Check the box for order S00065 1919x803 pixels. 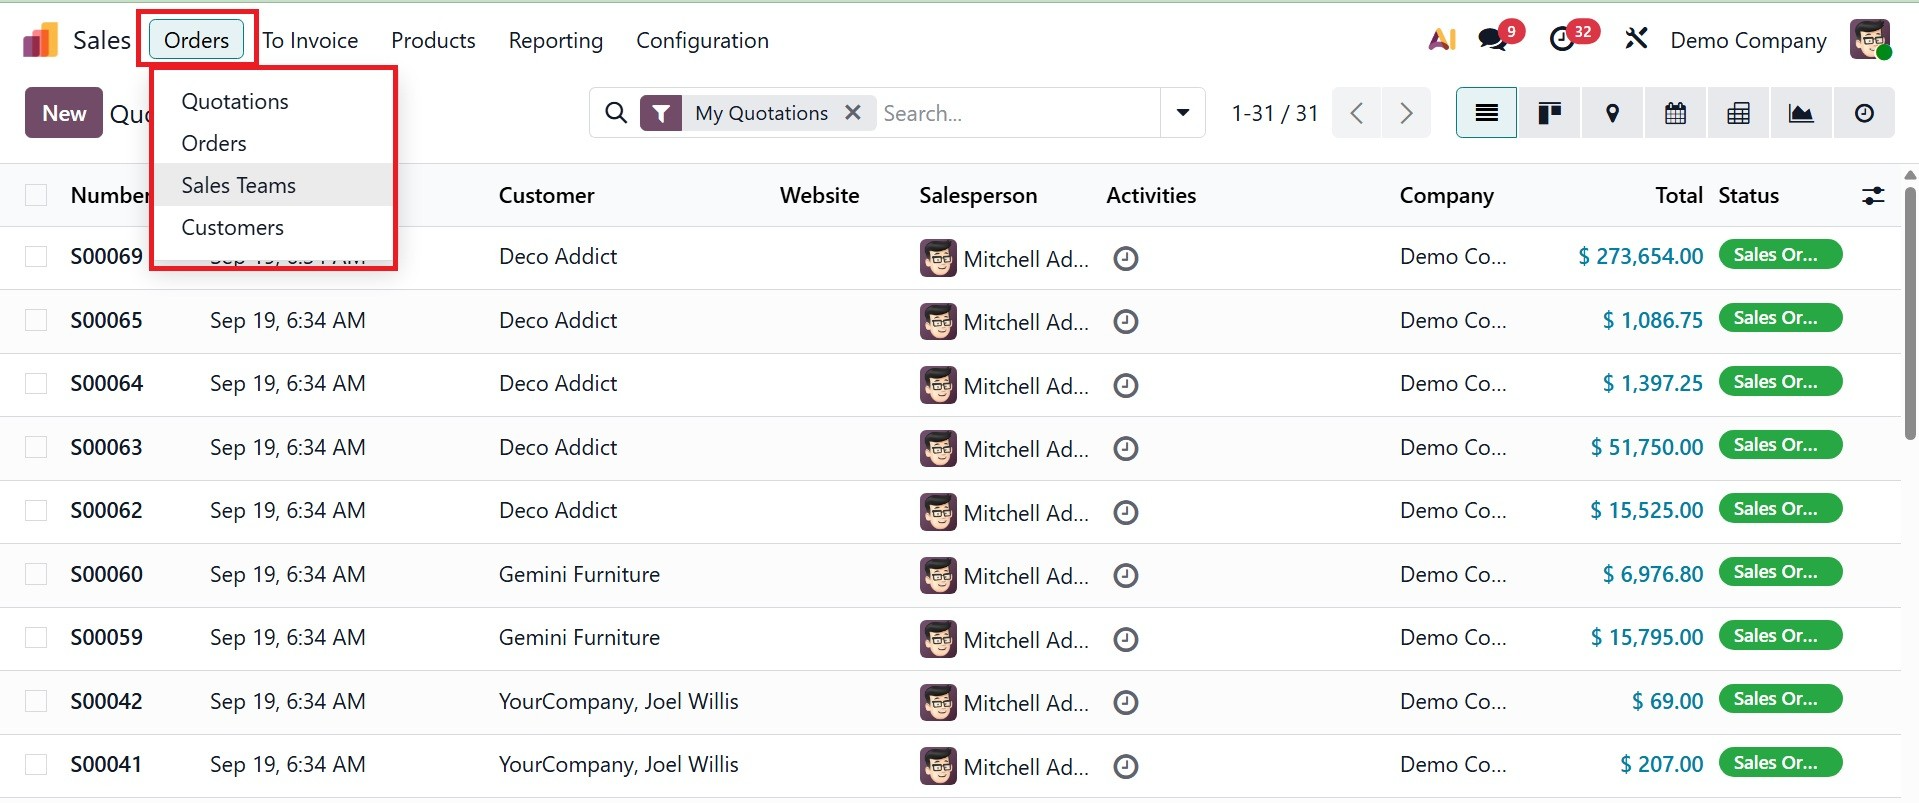[x=36, y=320]
